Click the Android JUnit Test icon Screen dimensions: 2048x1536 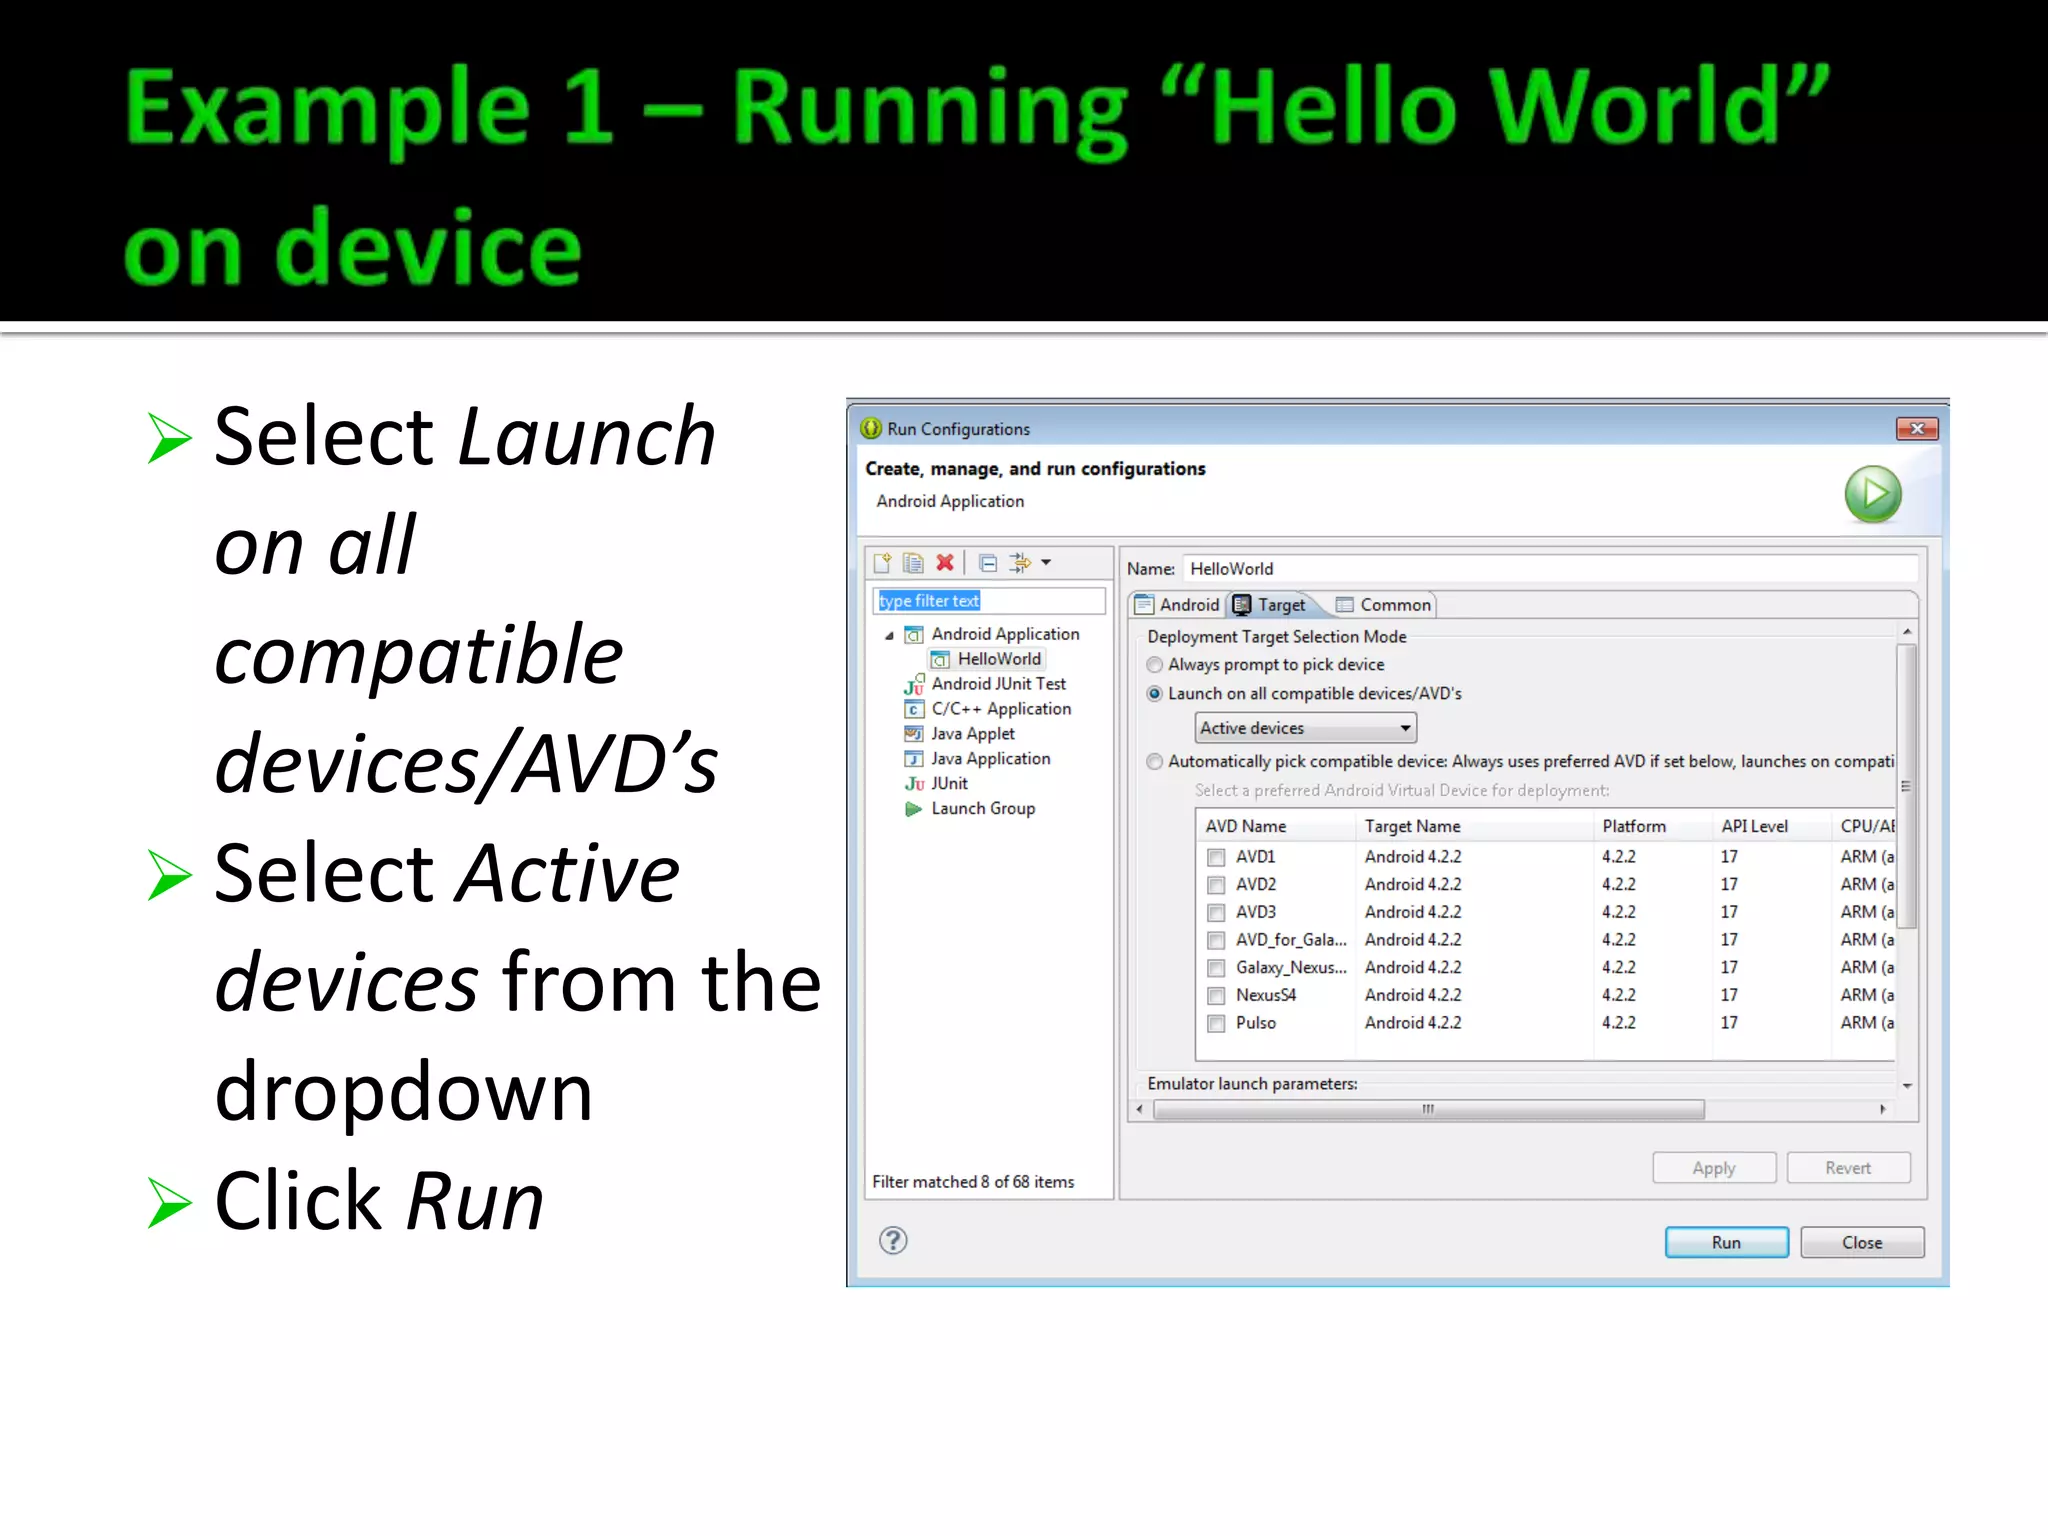[x=914, y=685]
